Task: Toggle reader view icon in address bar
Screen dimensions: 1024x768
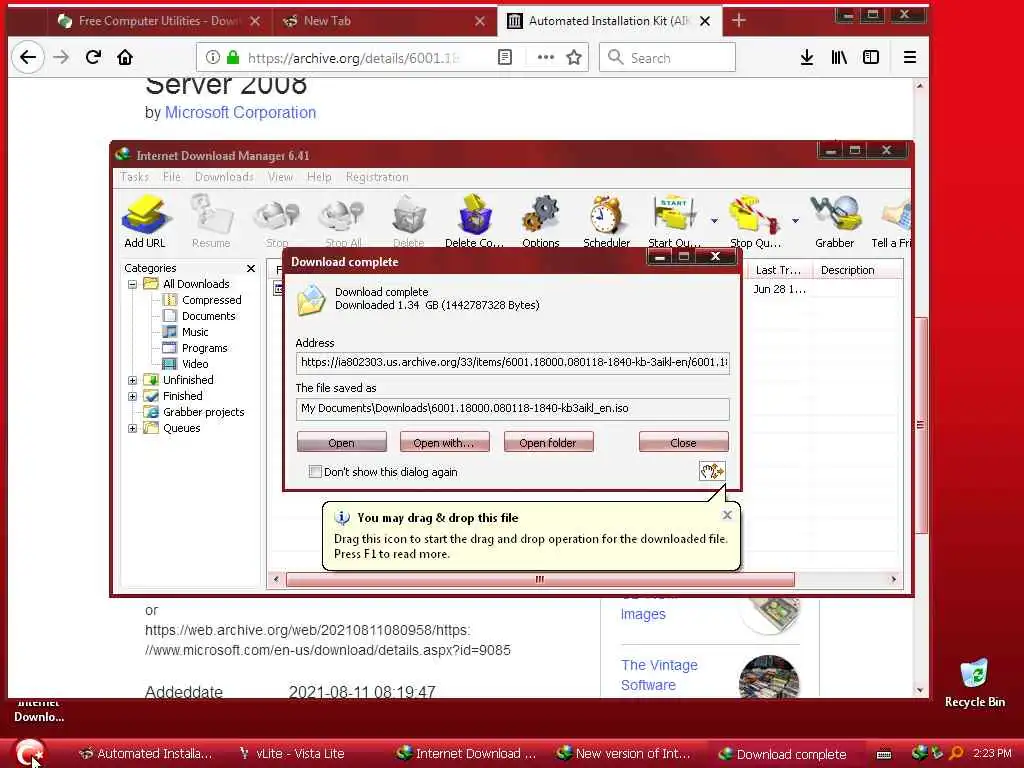Action: 505,57
